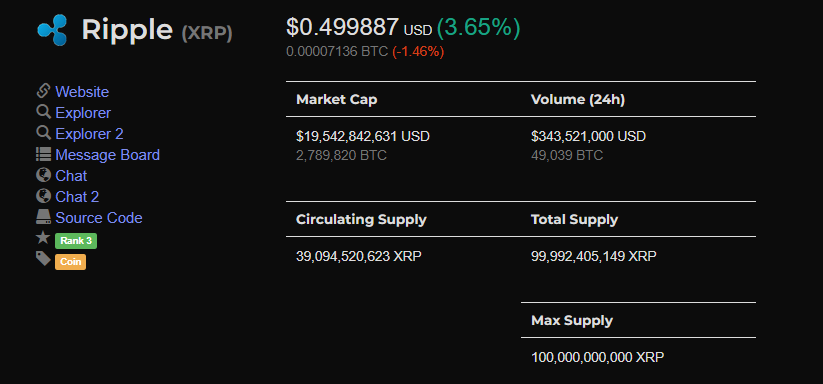
Task: Click the tag icon next to Coin
Action: pos(43,258)
